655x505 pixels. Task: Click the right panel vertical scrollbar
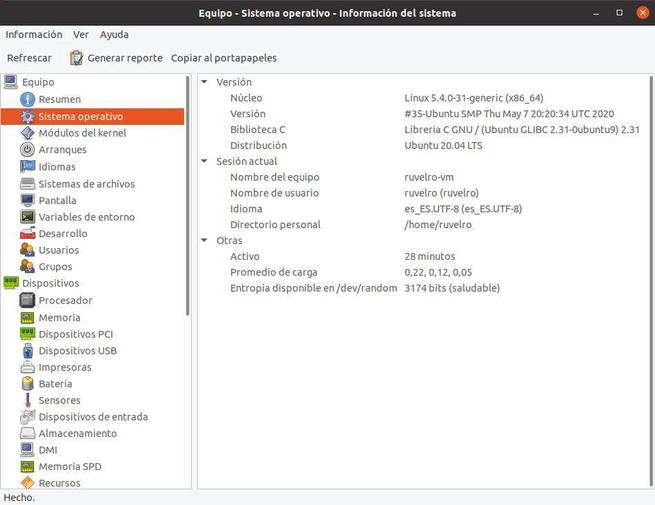click(x=651, y=281)
